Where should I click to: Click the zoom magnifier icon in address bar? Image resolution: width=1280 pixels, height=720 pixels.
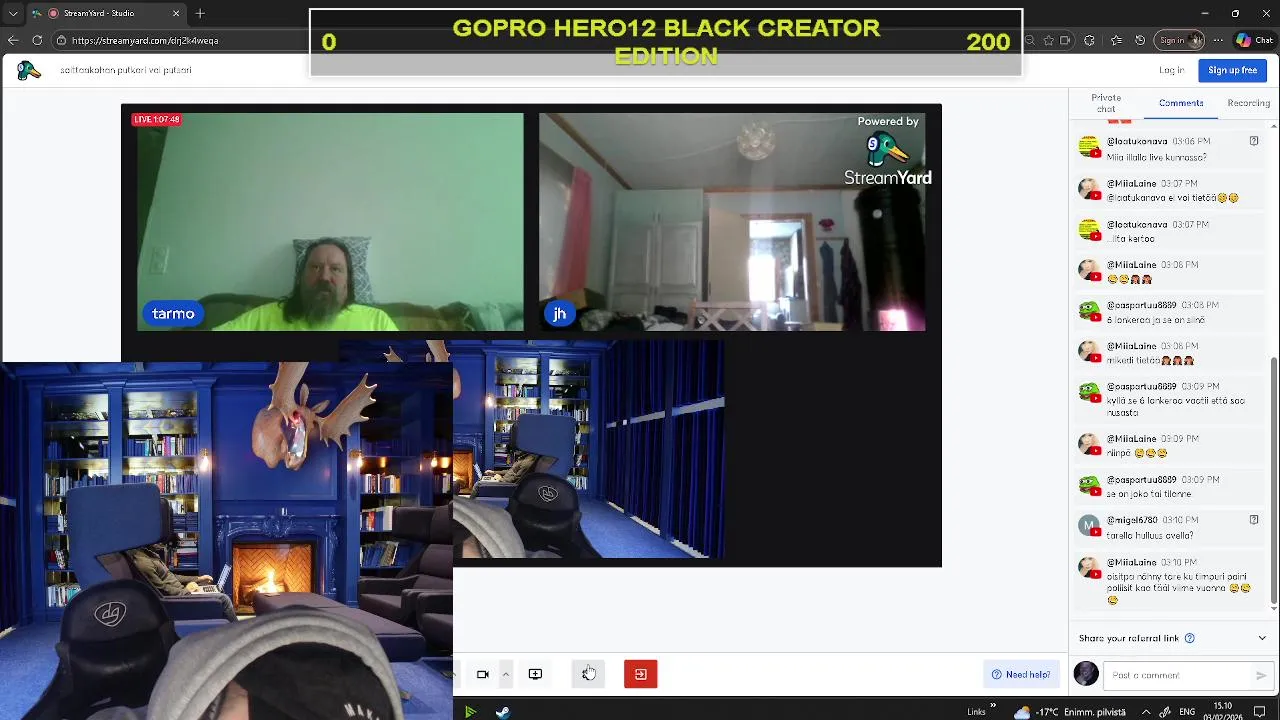pyautogui.click(x=1031, y=40)
